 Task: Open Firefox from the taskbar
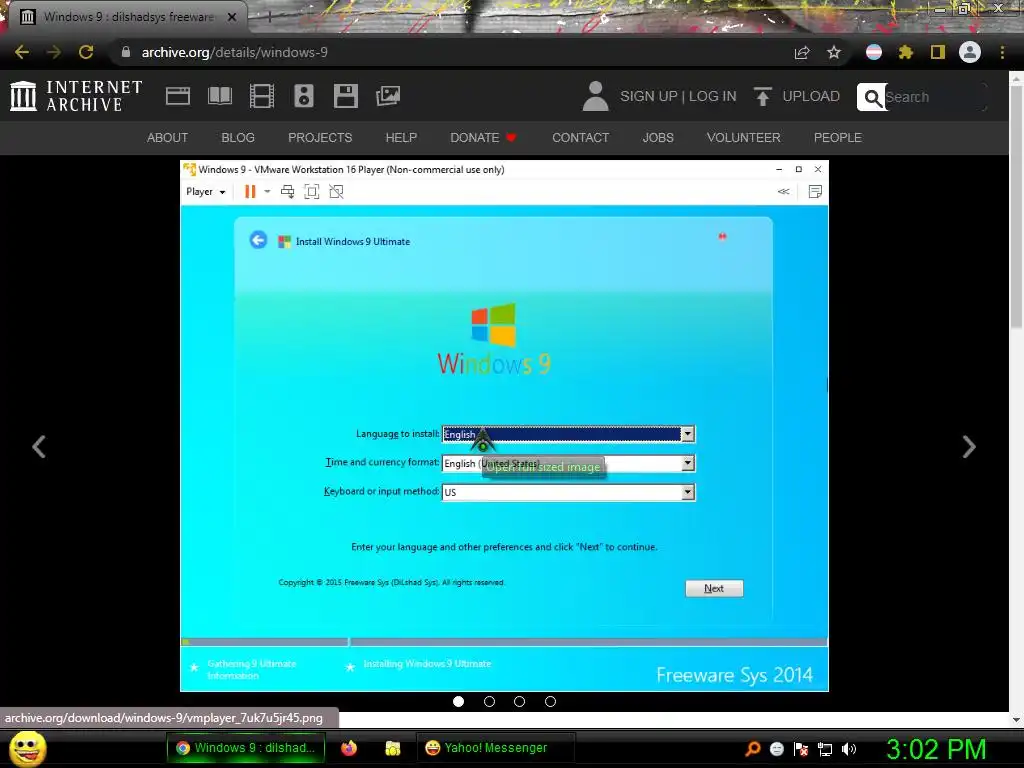click(349, 748)
